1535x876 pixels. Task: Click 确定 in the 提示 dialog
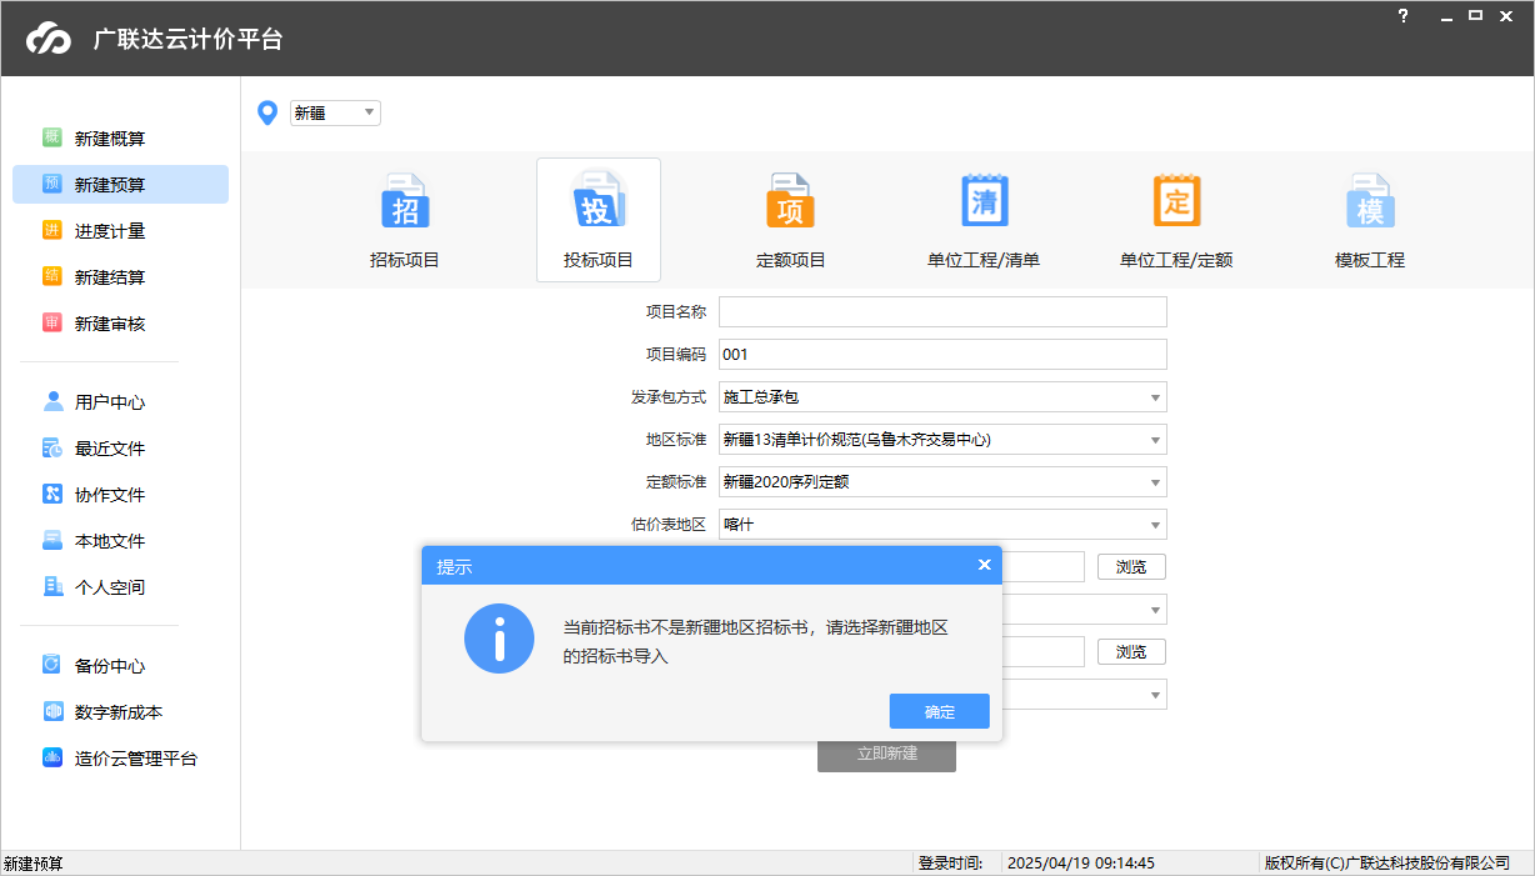tap(939, 711)
